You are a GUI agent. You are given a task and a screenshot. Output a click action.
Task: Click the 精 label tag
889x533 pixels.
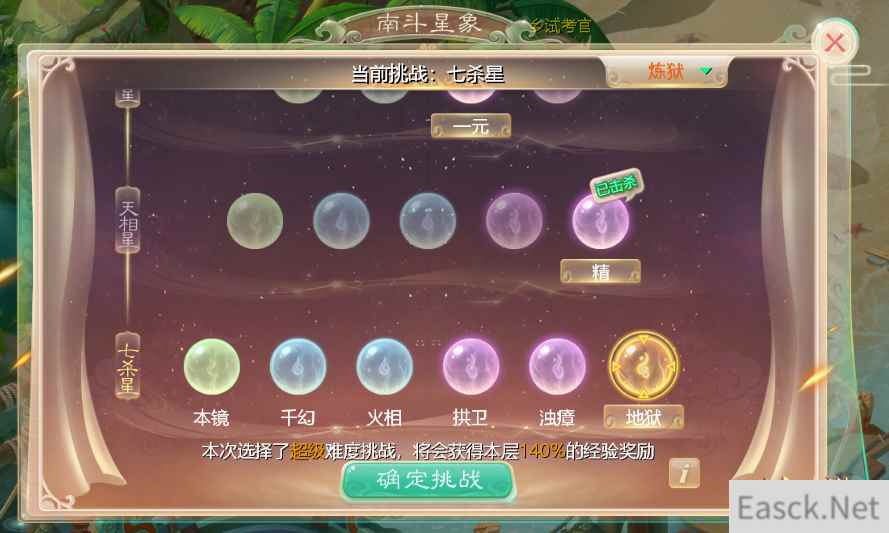600,272
